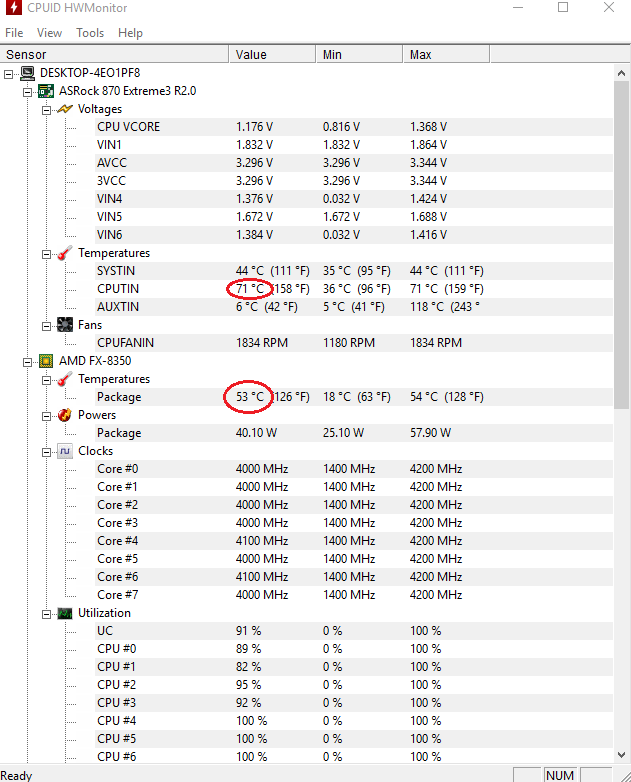Click the scrollbar down arrow
This screenshot has width=631, height=782.
tap(622, 755)
